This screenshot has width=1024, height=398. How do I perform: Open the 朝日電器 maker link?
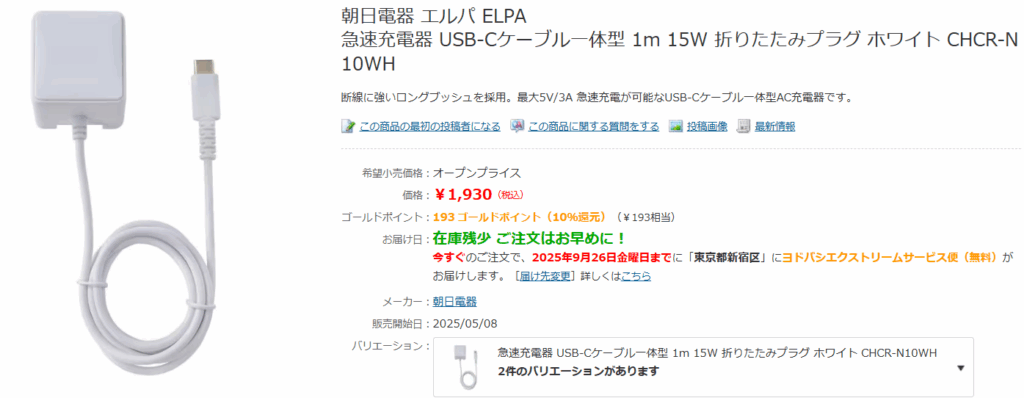tap(455, 302)
